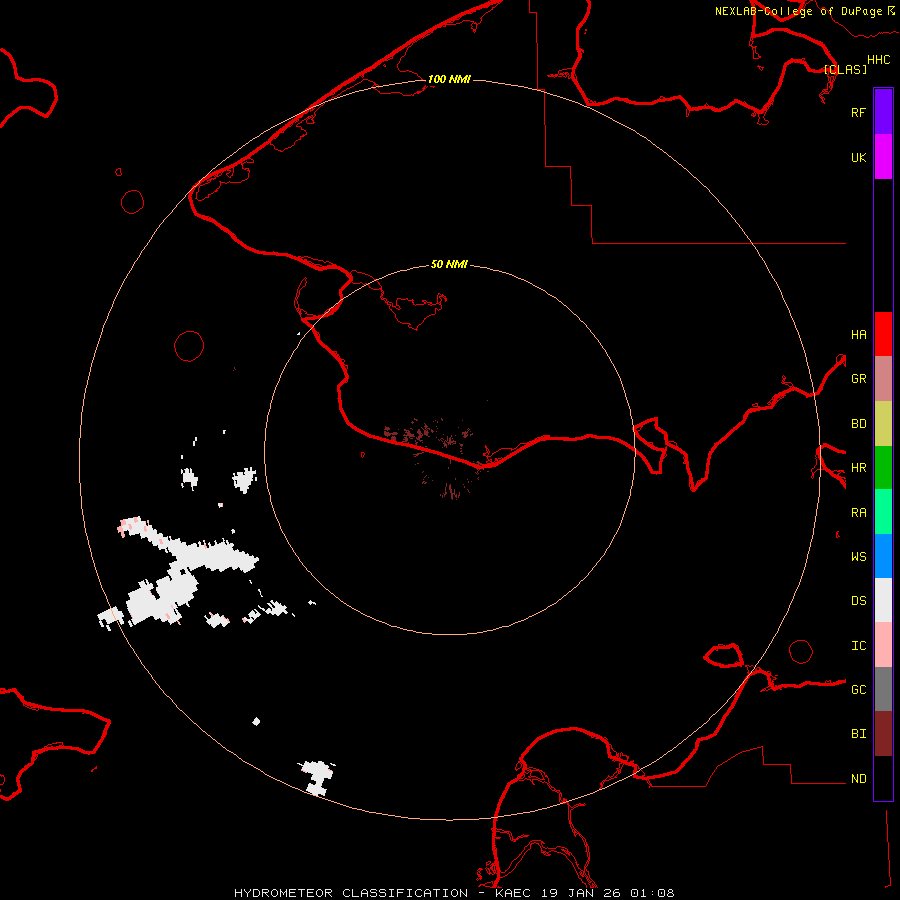The height and width of the screenshot is (900, 900).
Task: Click the 'HA' legend label
Action: tap(858, 335)
